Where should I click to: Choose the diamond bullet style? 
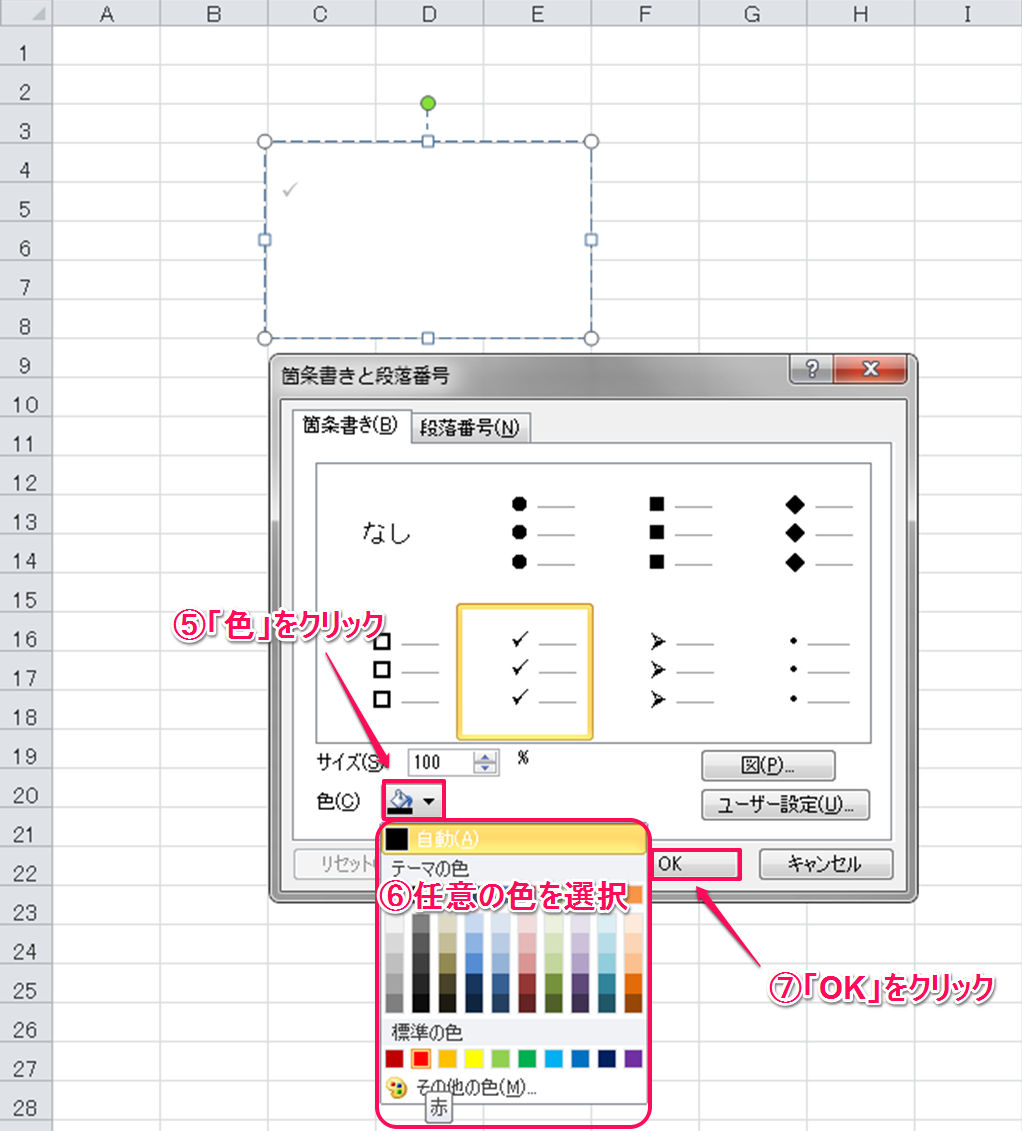coord(817,533)
